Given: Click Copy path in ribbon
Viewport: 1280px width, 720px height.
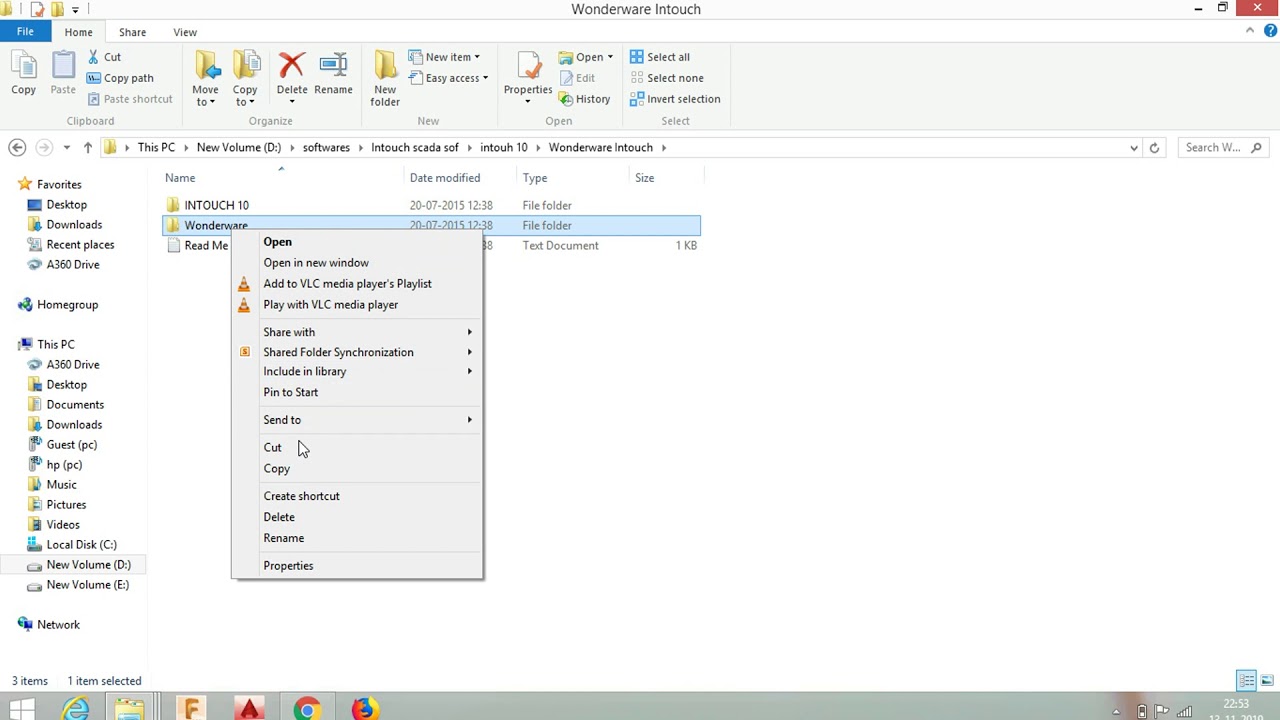Looking at the screenshot, I should tap(120, 78).
